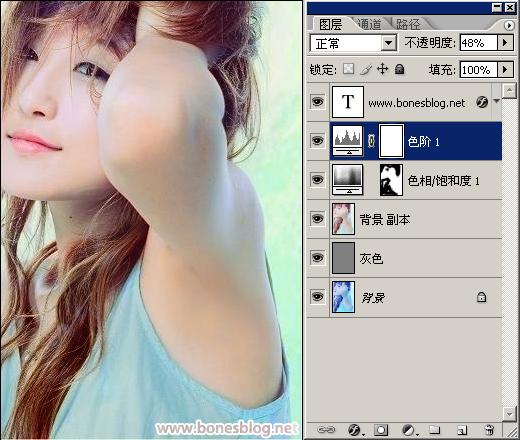Create new fill or adjustment layer
Image resolution: width=520 pixels, height=440 pixels.
click(409, 430)
